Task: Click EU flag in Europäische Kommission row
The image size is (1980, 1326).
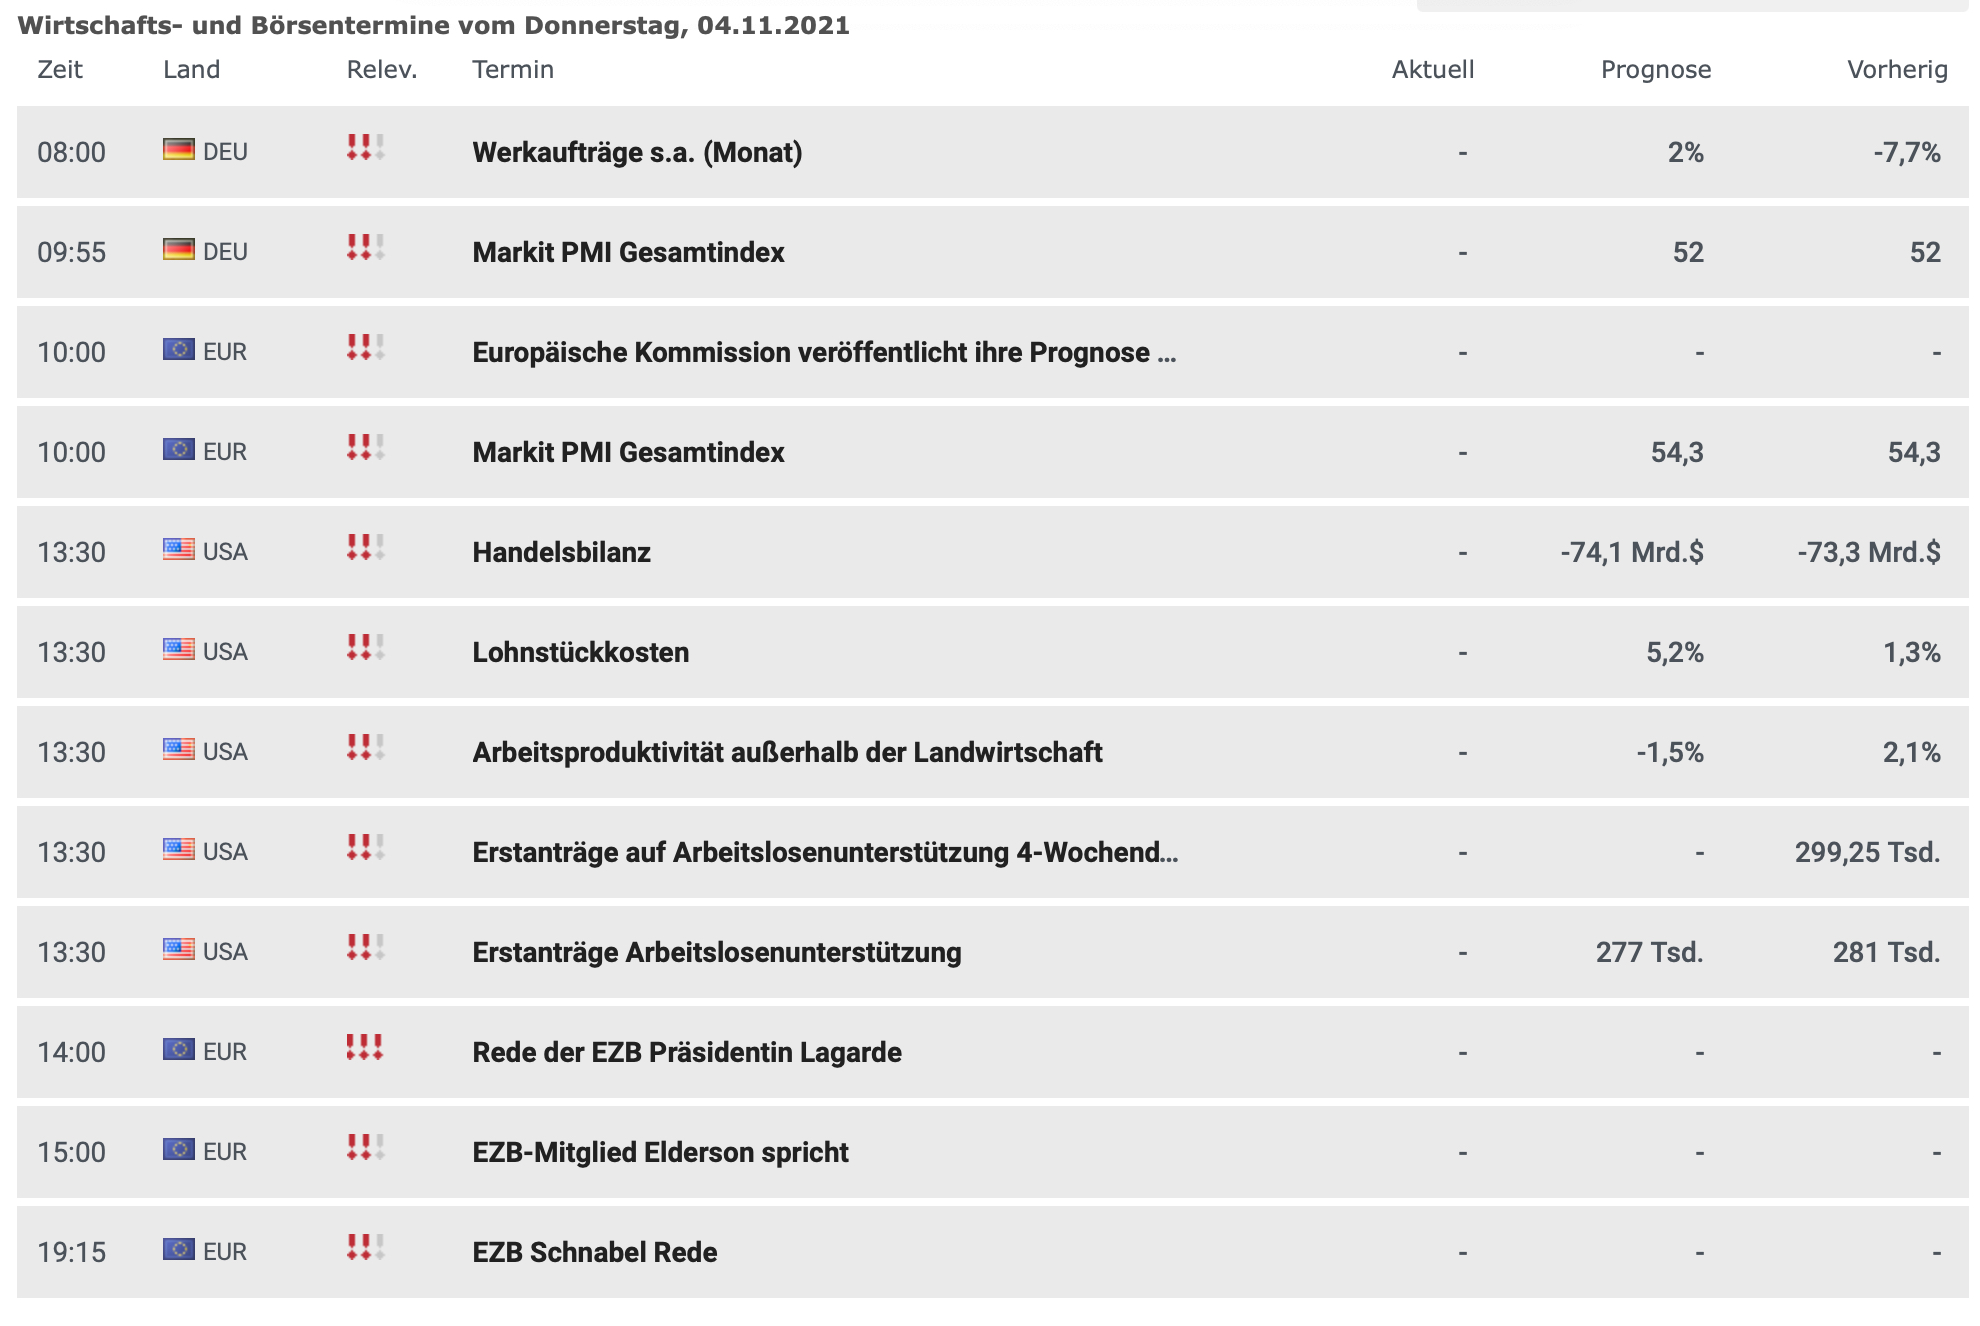Action: tap(179, 349)
